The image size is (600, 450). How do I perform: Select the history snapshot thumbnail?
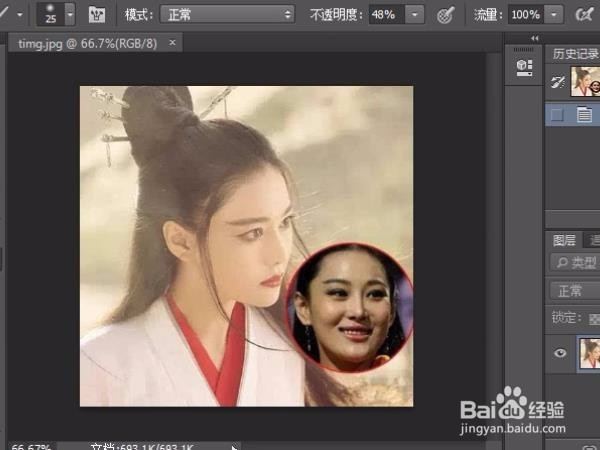585,82
